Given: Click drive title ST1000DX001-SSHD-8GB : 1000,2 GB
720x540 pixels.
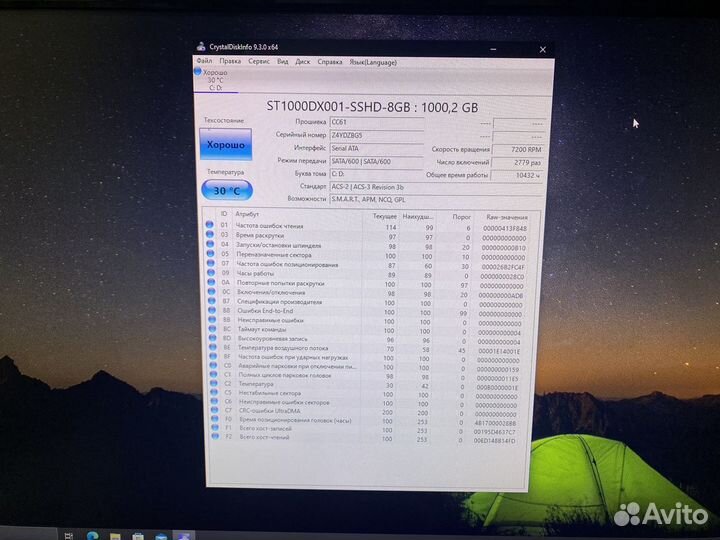Looking at the screenshot, I should [x=372, y=107].
